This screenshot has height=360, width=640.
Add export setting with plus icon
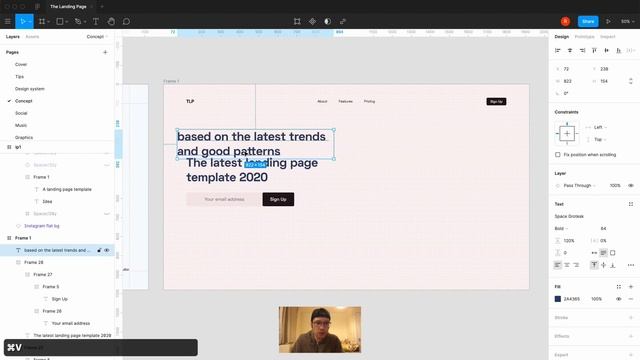631,355
